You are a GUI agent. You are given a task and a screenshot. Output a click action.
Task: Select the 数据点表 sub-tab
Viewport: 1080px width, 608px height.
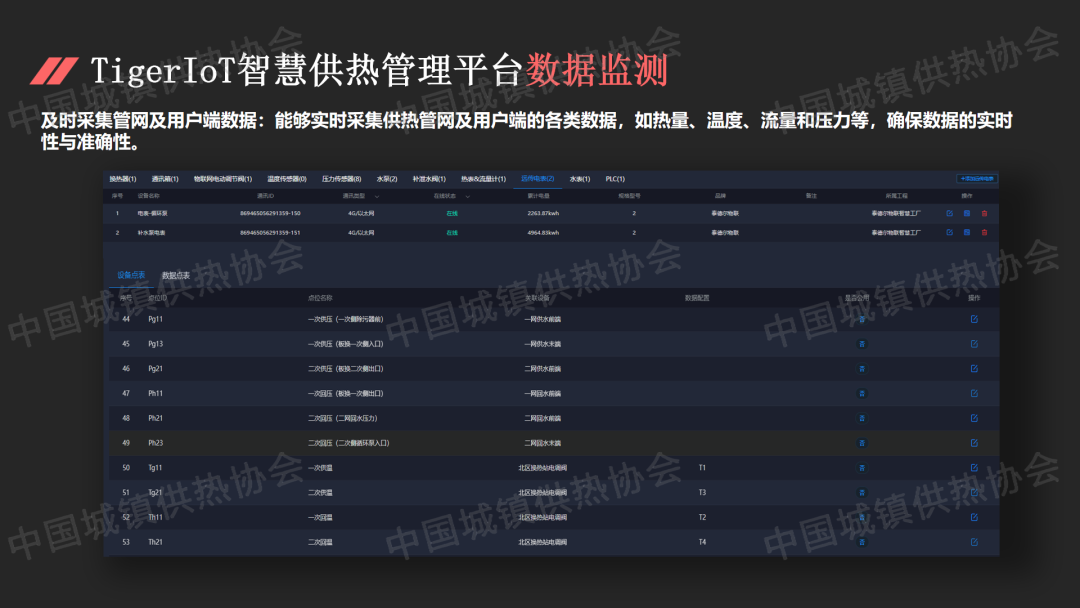176,274
